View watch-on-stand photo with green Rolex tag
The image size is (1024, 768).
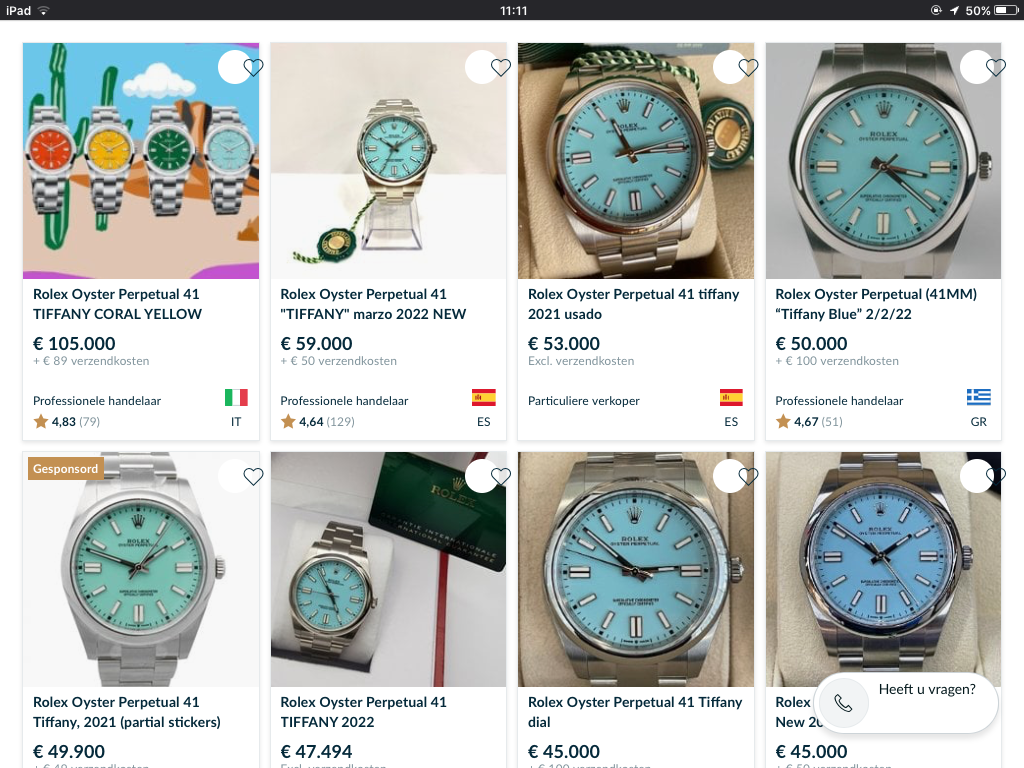click(x=388, y=160)
